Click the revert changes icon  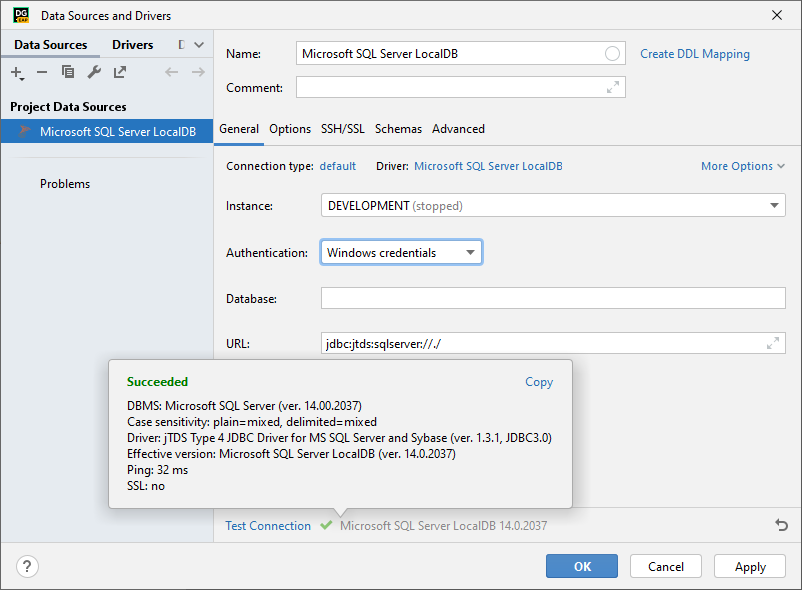(781, 525)
